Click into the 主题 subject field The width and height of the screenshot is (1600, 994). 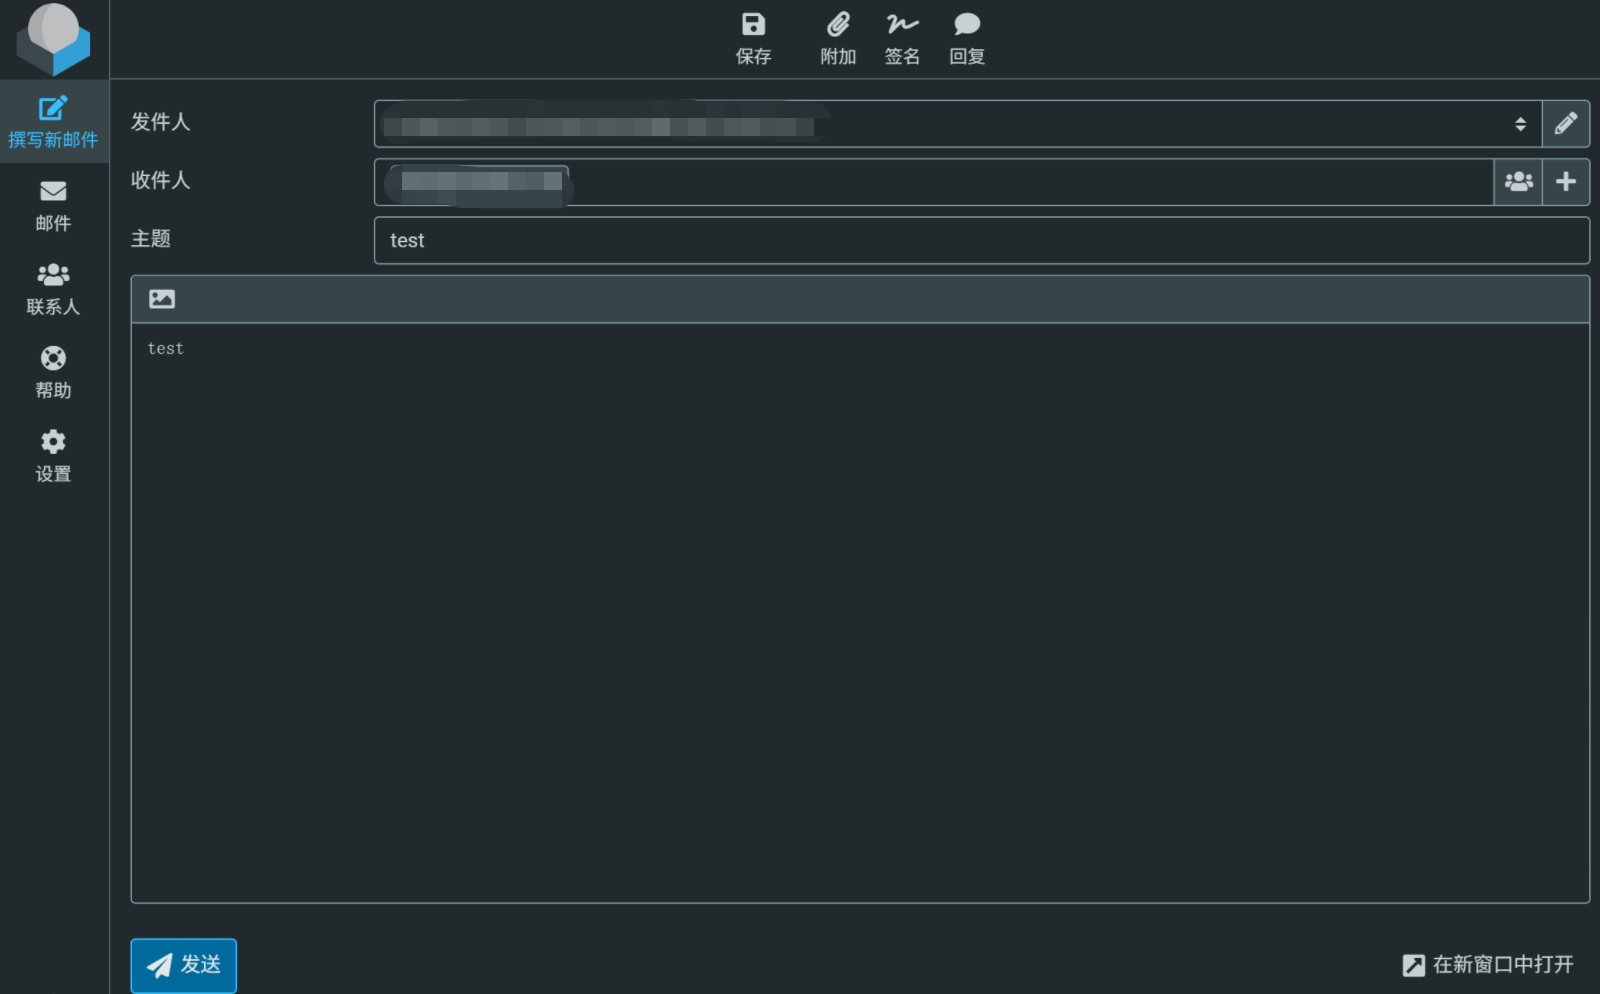pos(980,241)
